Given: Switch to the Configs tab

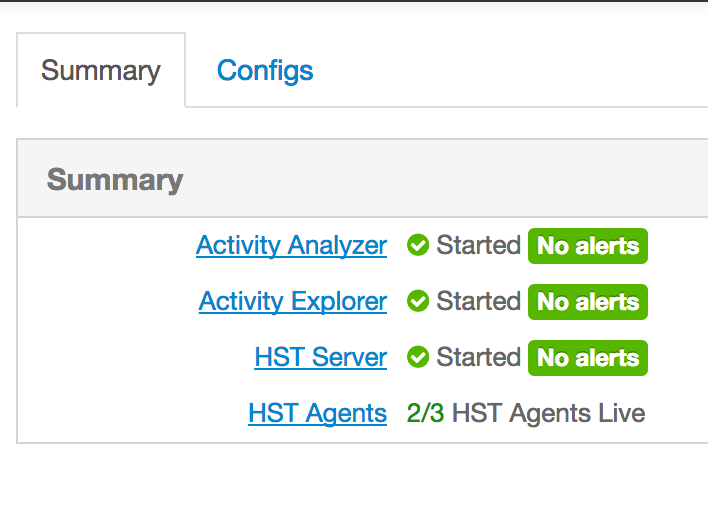Looking at the screenshot, I should click(265, 71).
